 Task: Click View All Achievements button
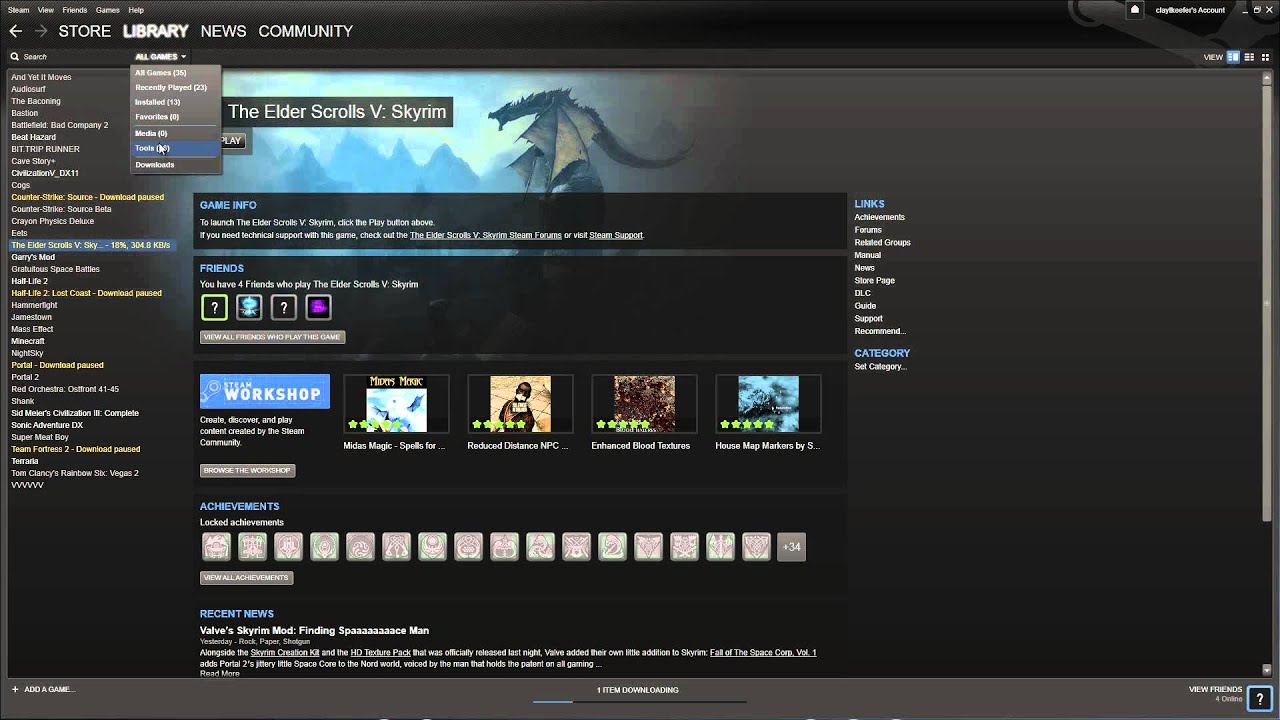[246, 577]
